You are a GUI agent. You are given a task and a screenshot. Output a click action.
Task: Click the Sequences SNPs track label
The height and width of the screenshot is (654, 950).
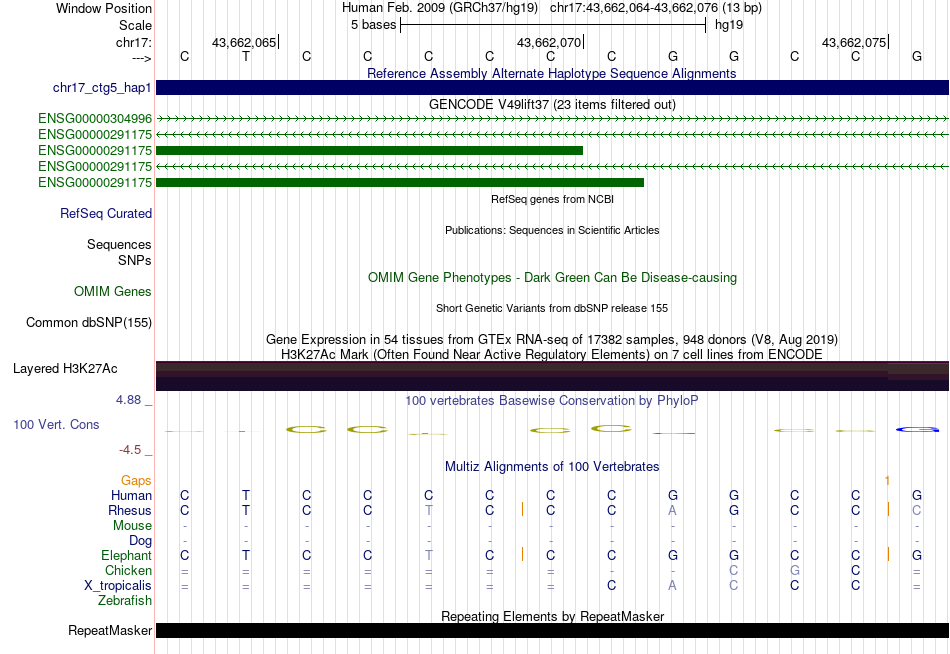(x=119, y=252)
